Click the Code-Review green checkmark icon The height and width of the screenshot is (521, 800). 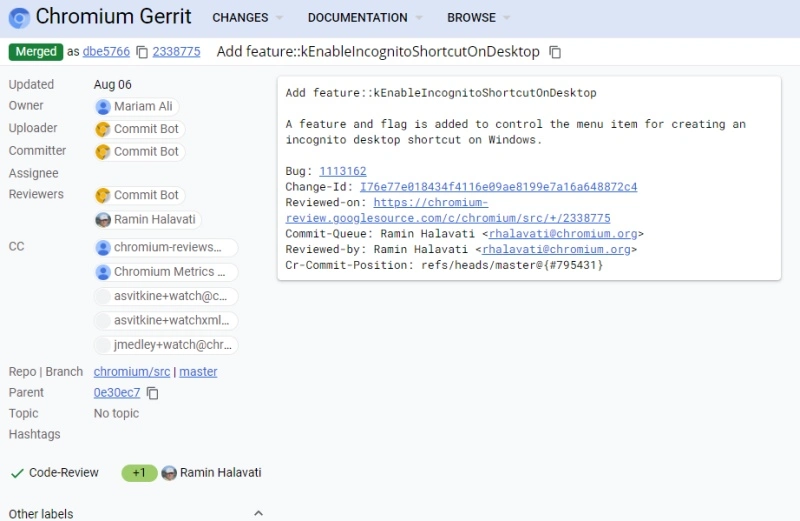(17, 473)
